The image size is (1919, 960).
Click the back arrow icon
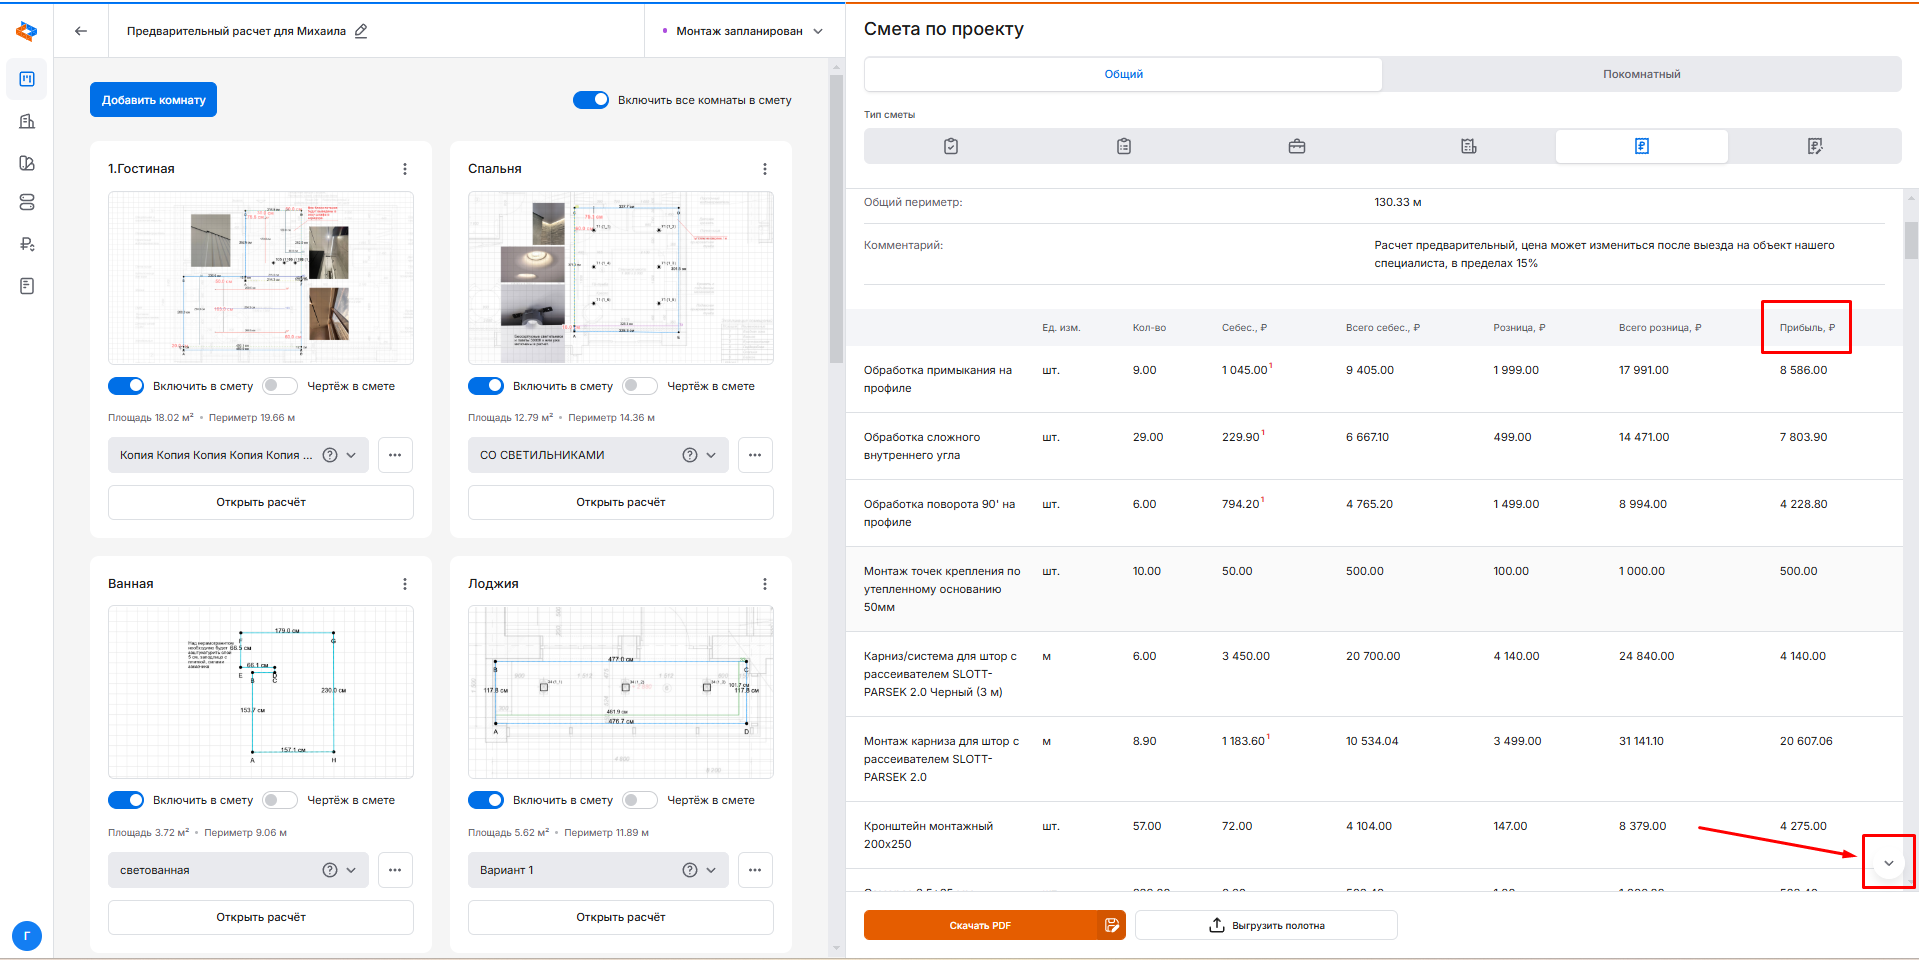point(81,31)
